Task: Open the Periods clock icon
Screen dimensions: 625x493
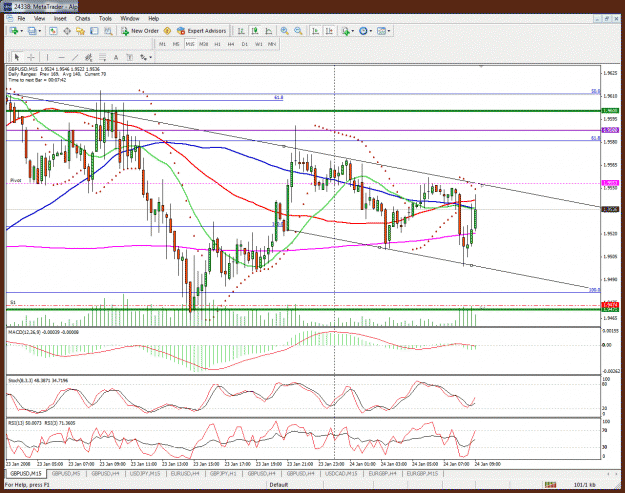Action: (x=363, y=31)
